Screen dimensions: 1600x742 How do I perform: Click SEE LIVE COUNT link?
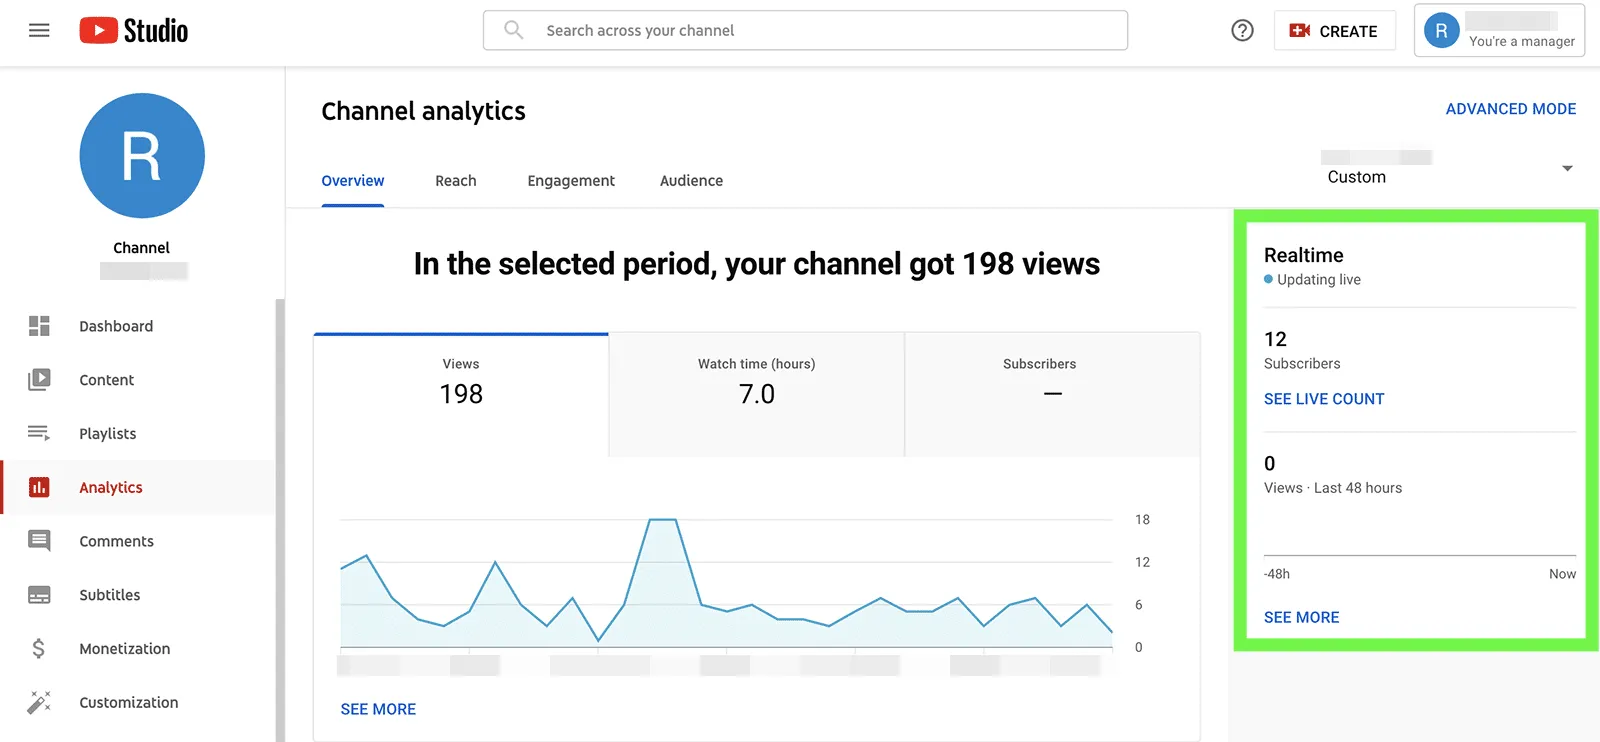point(1323,399)
